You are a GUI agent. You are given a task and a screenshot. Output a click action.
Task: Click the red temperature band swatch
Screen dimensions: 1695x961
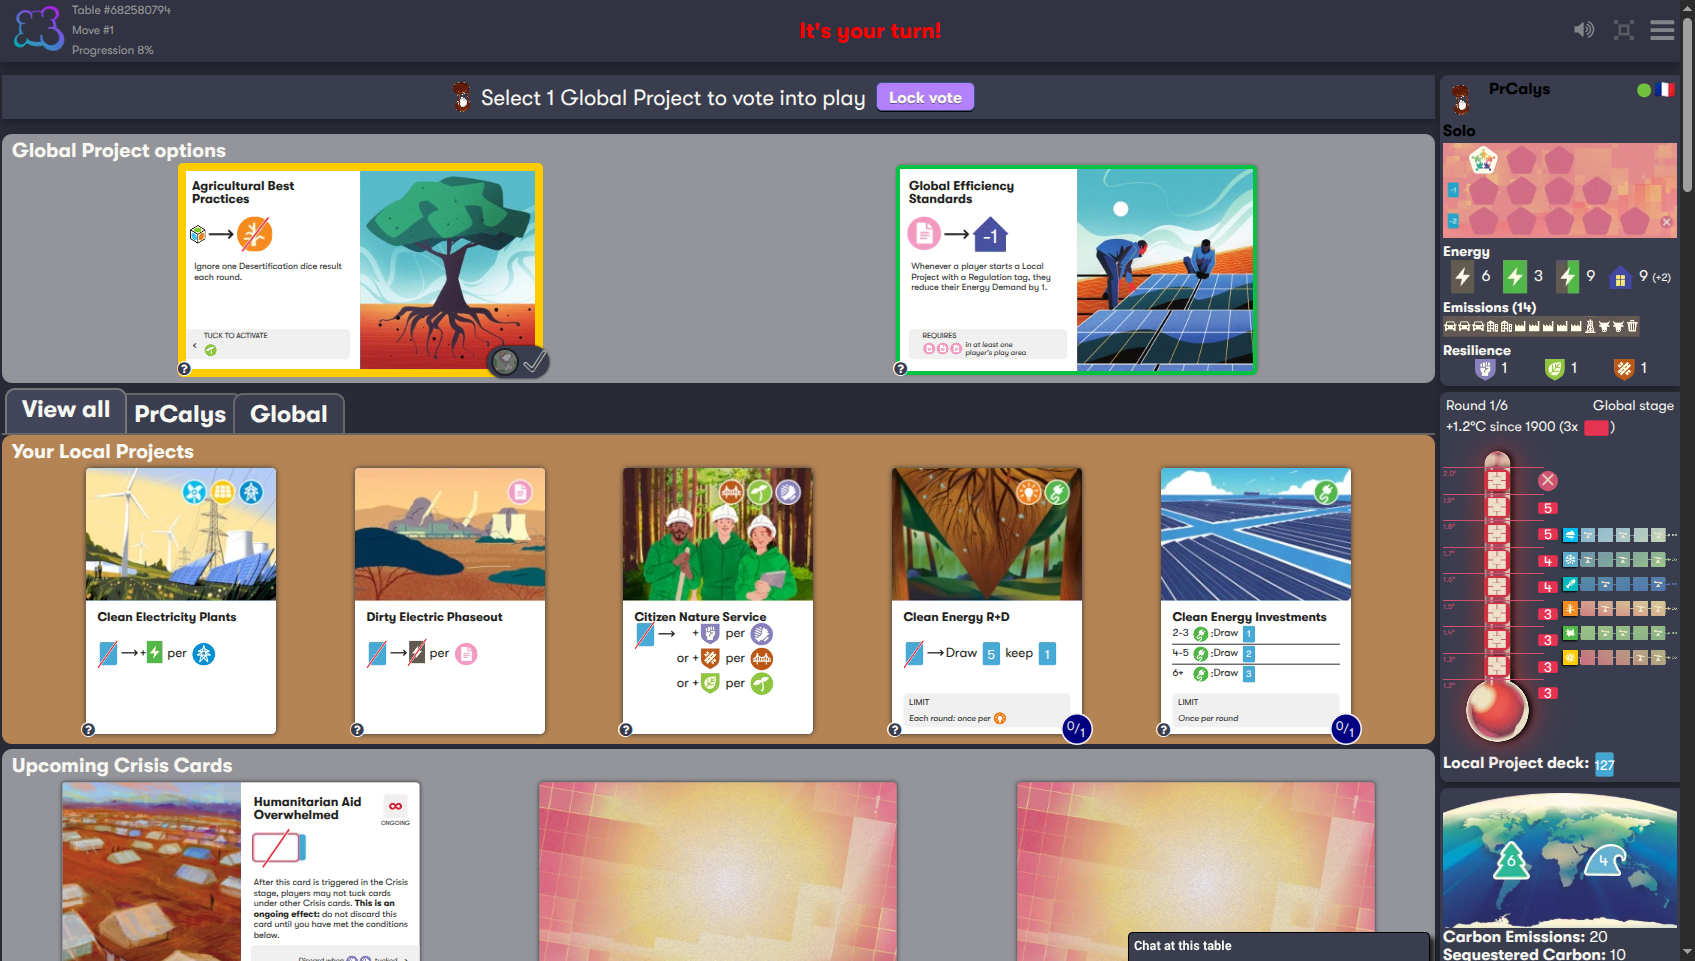(x=1597, y=428)
